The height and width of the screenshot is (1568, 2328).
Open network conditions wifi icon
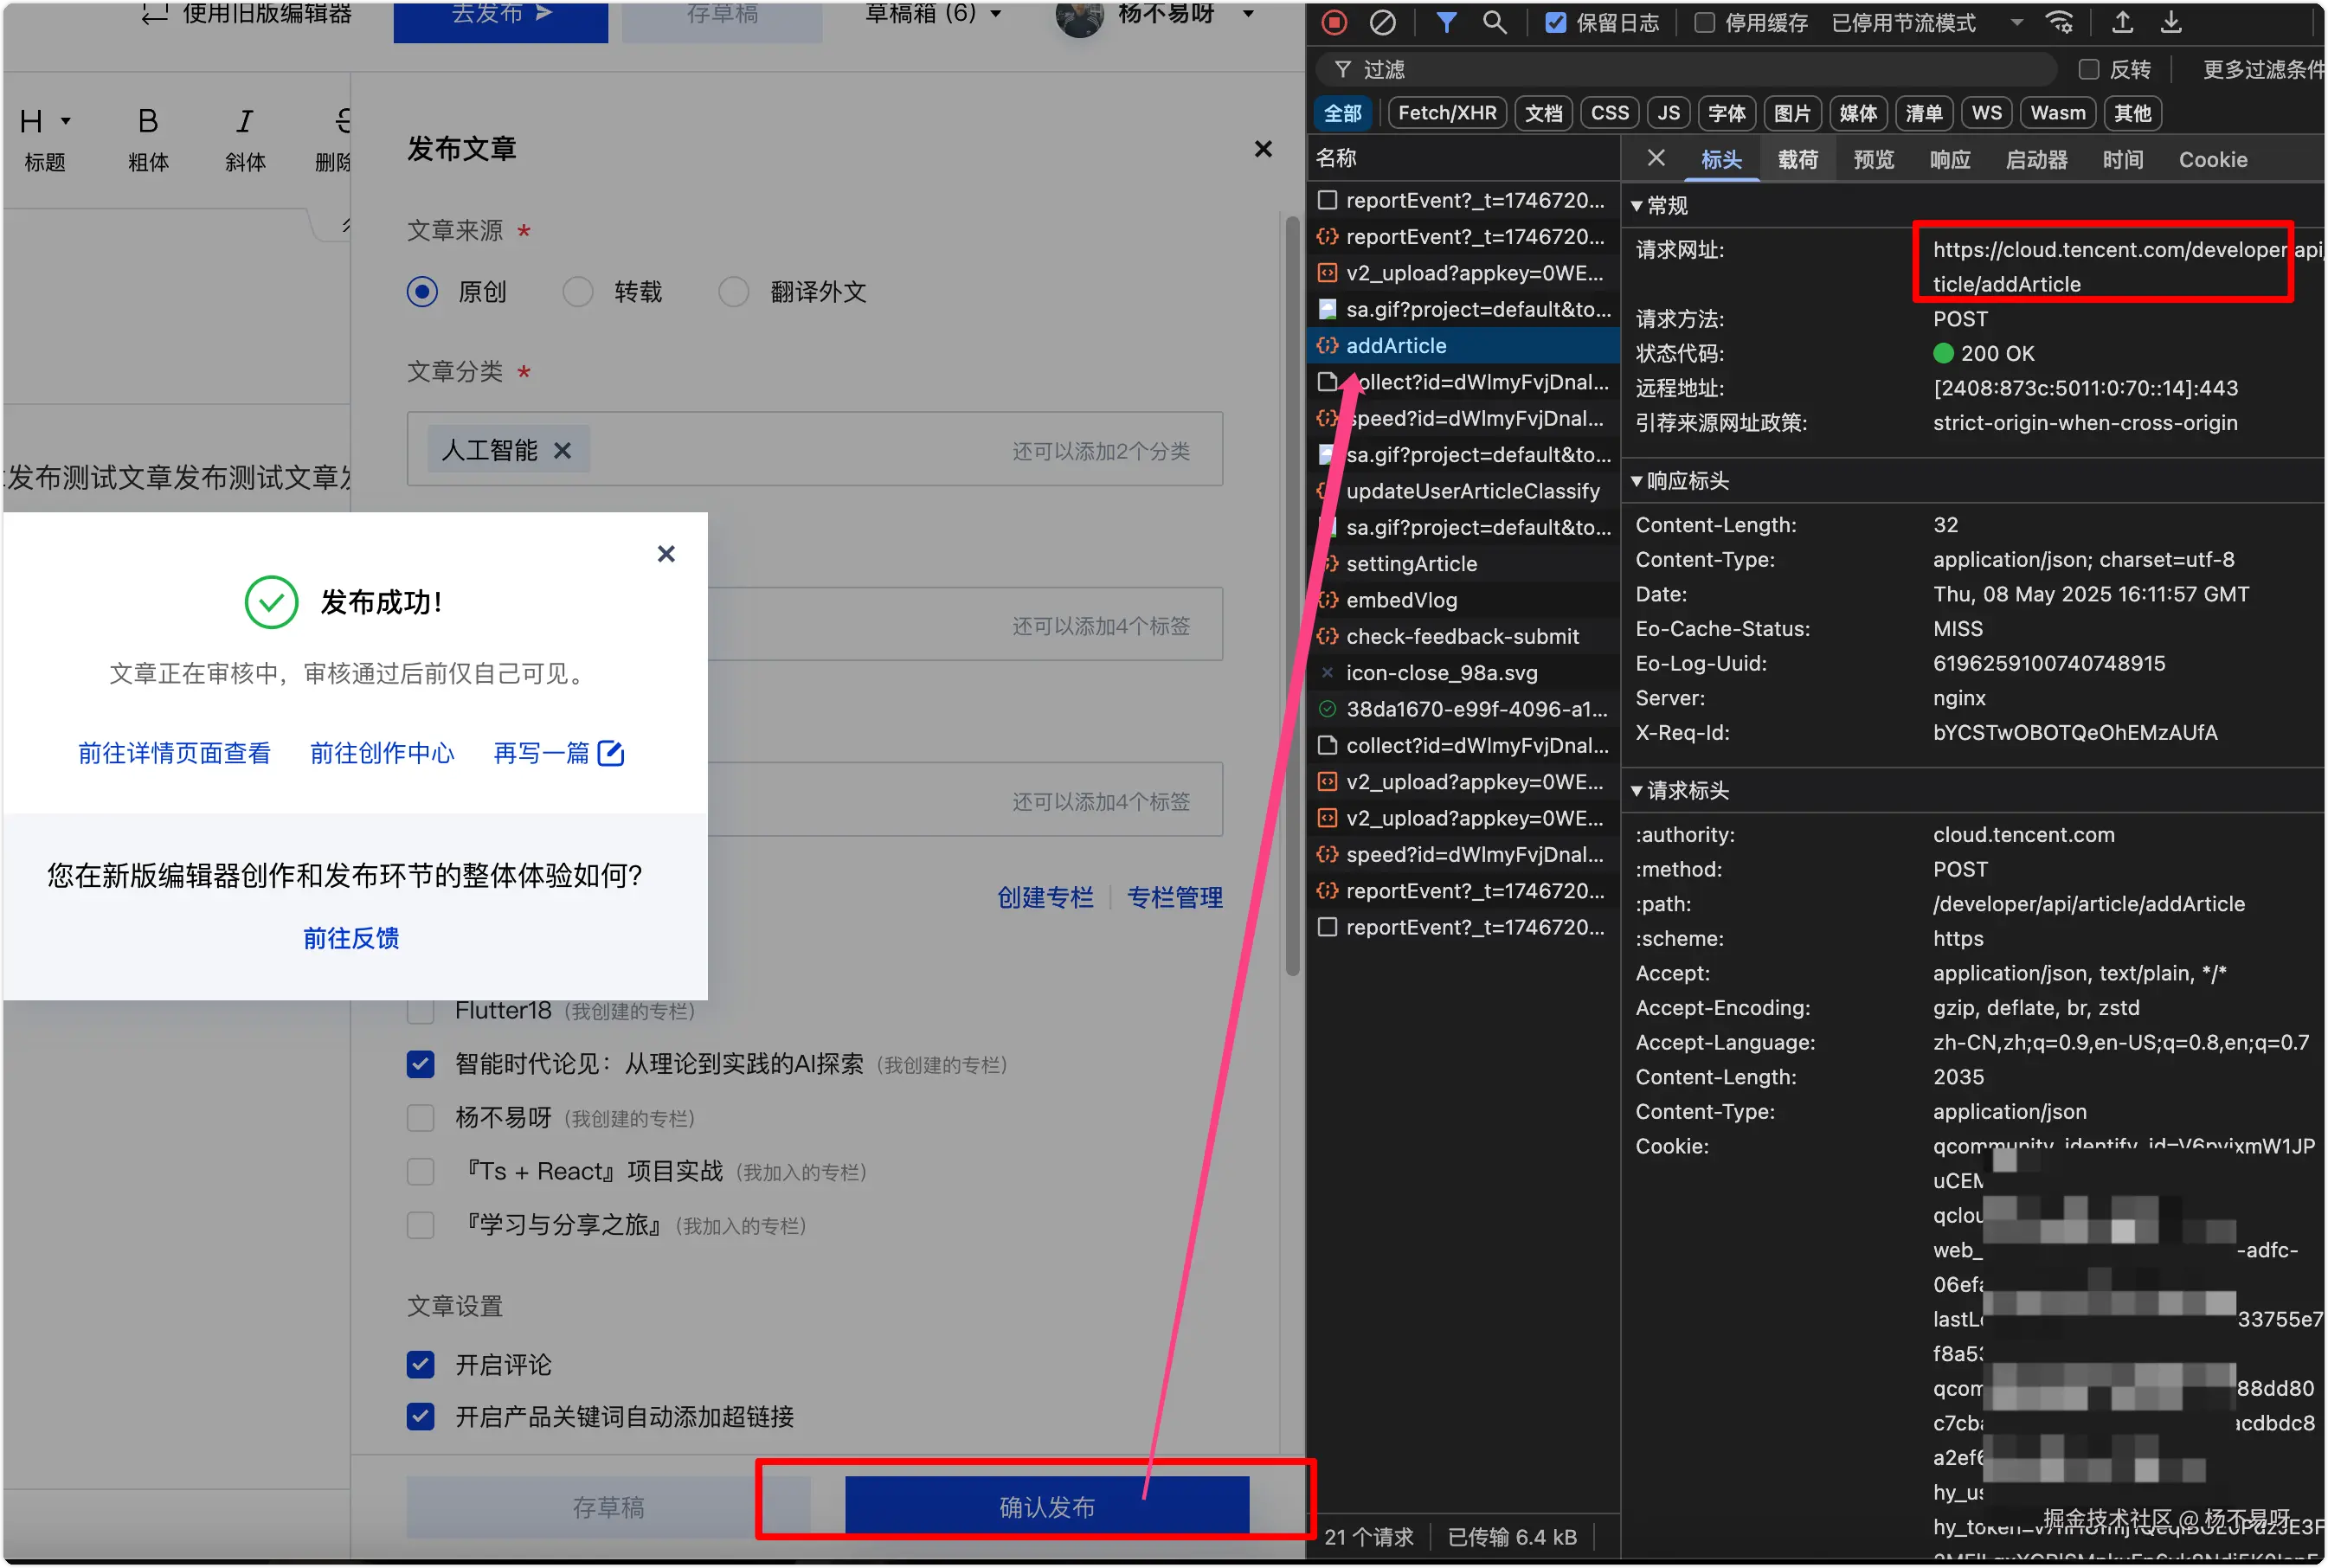tap(2059, 22)
